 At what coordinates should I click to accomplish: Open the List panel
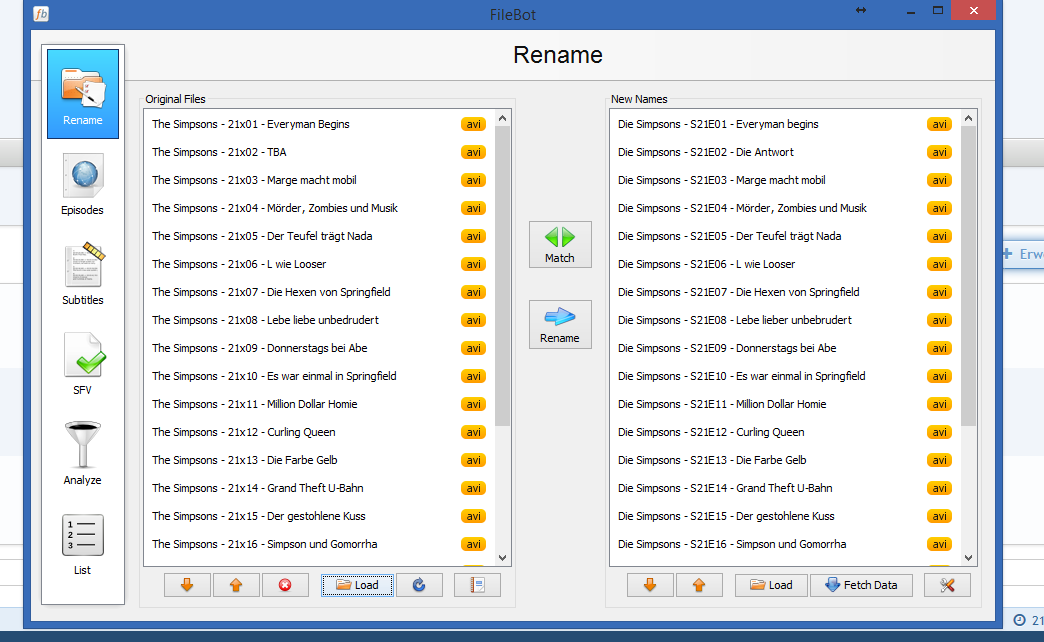(83, 545)
